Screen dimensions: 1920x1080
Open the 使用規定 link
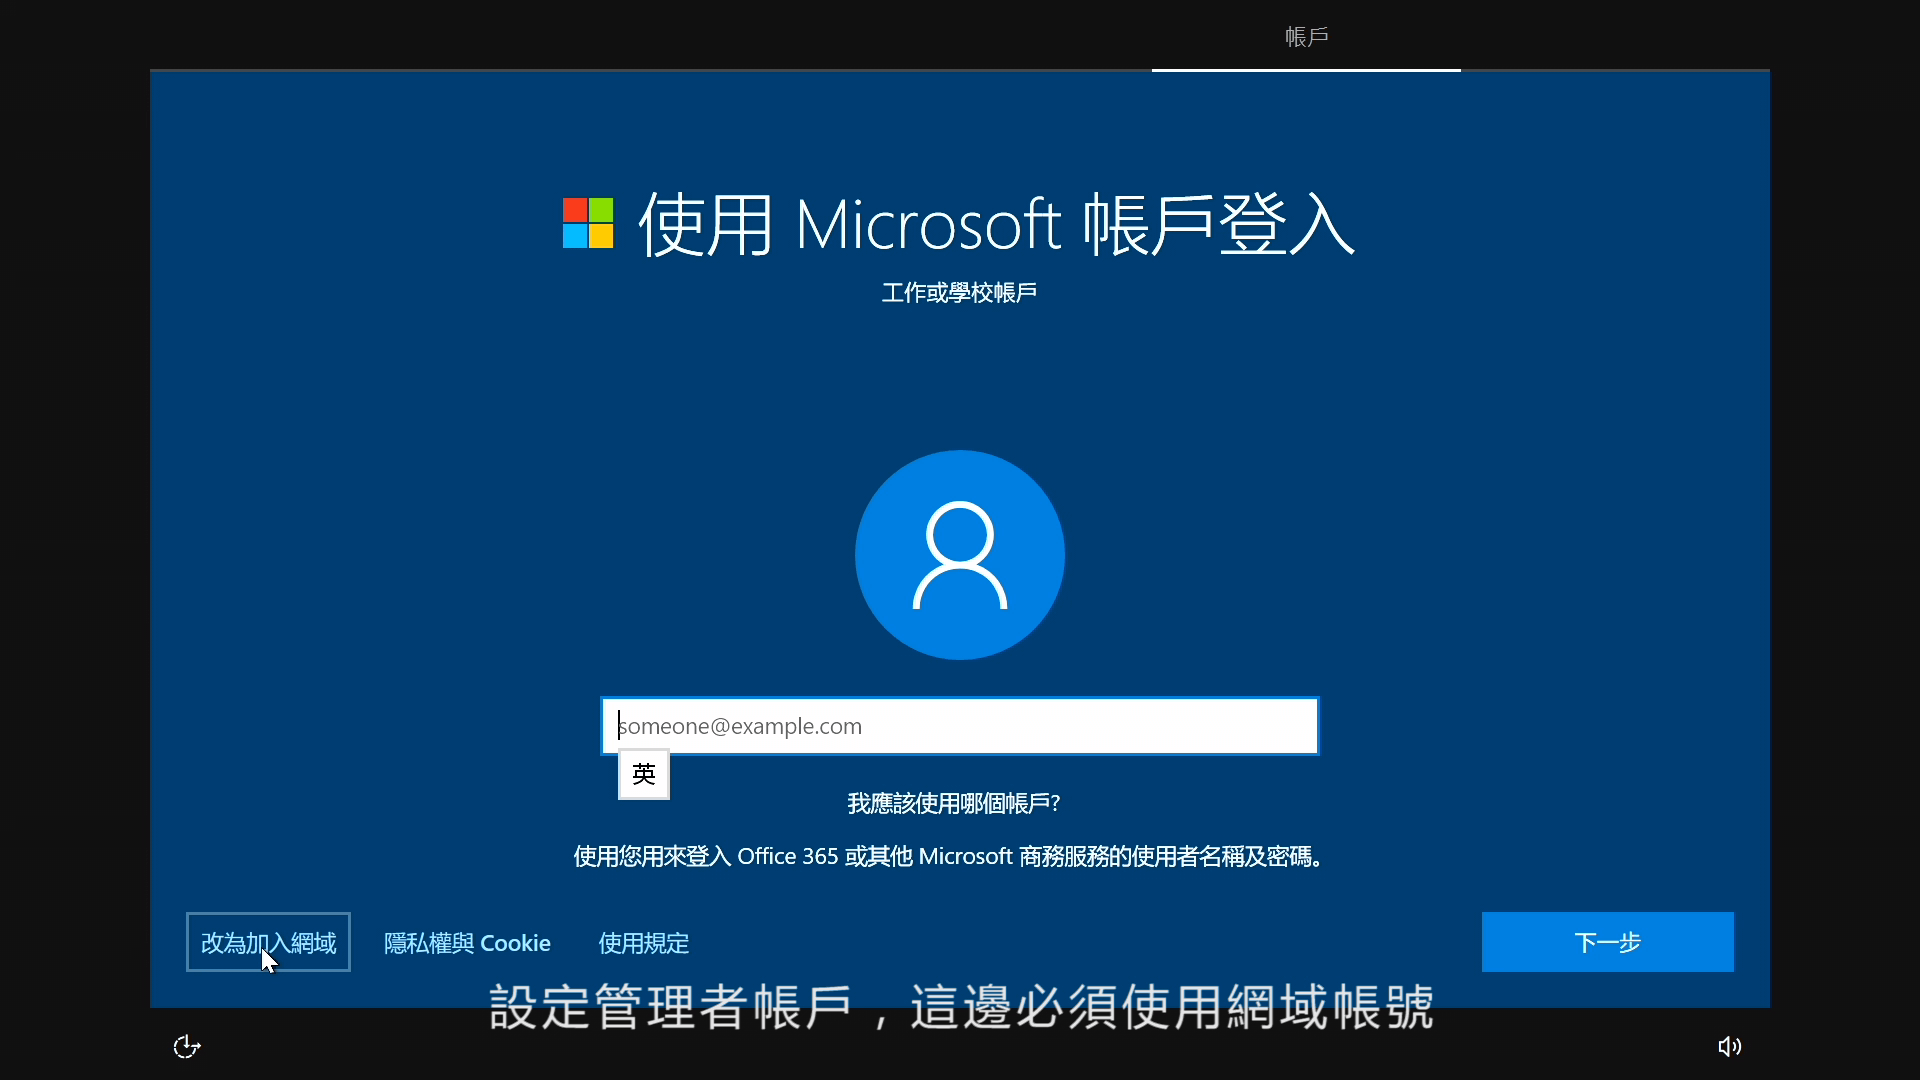click(644, 943)
